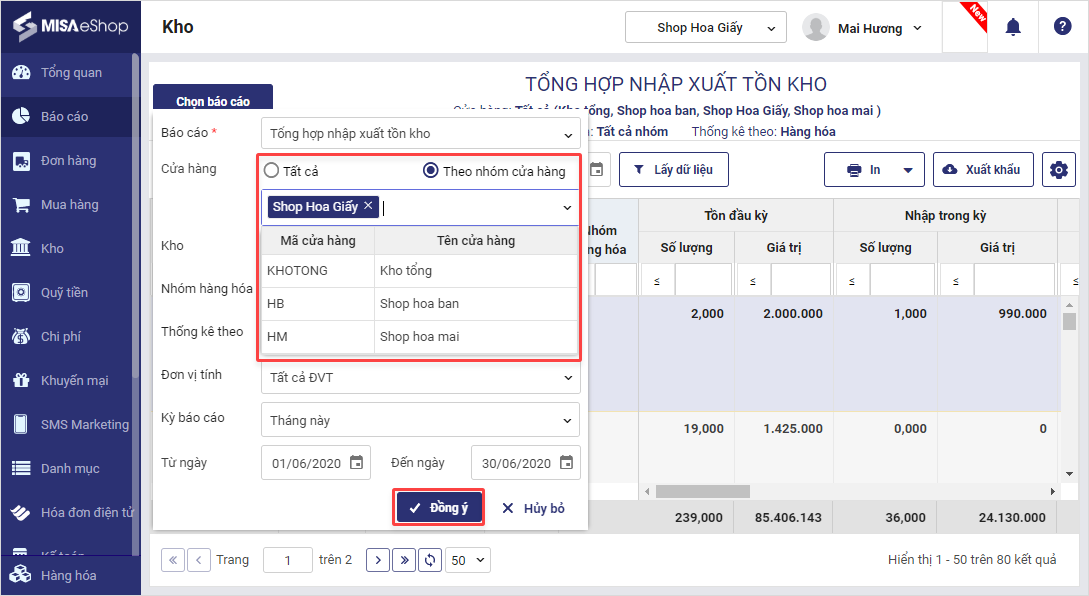Click the Mã cửa hàng column header
This screenshot has width=1089, height=596.
coord(318,240)
